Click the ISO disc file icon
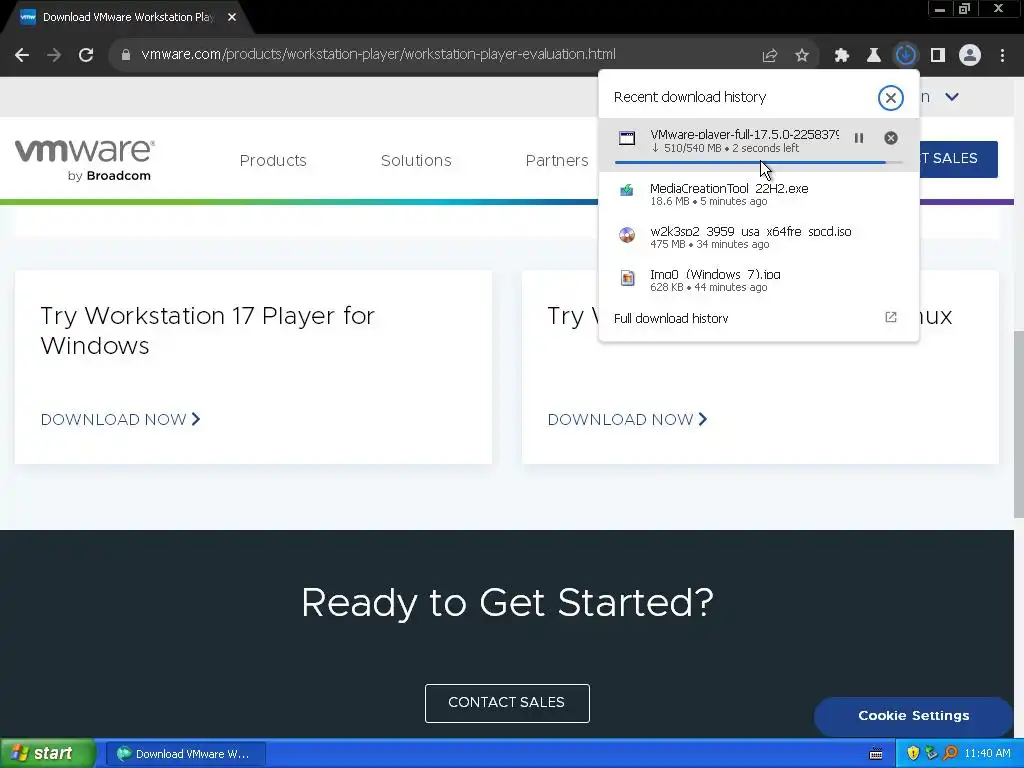The image size is (1024, 768). [x=627, y=234]
